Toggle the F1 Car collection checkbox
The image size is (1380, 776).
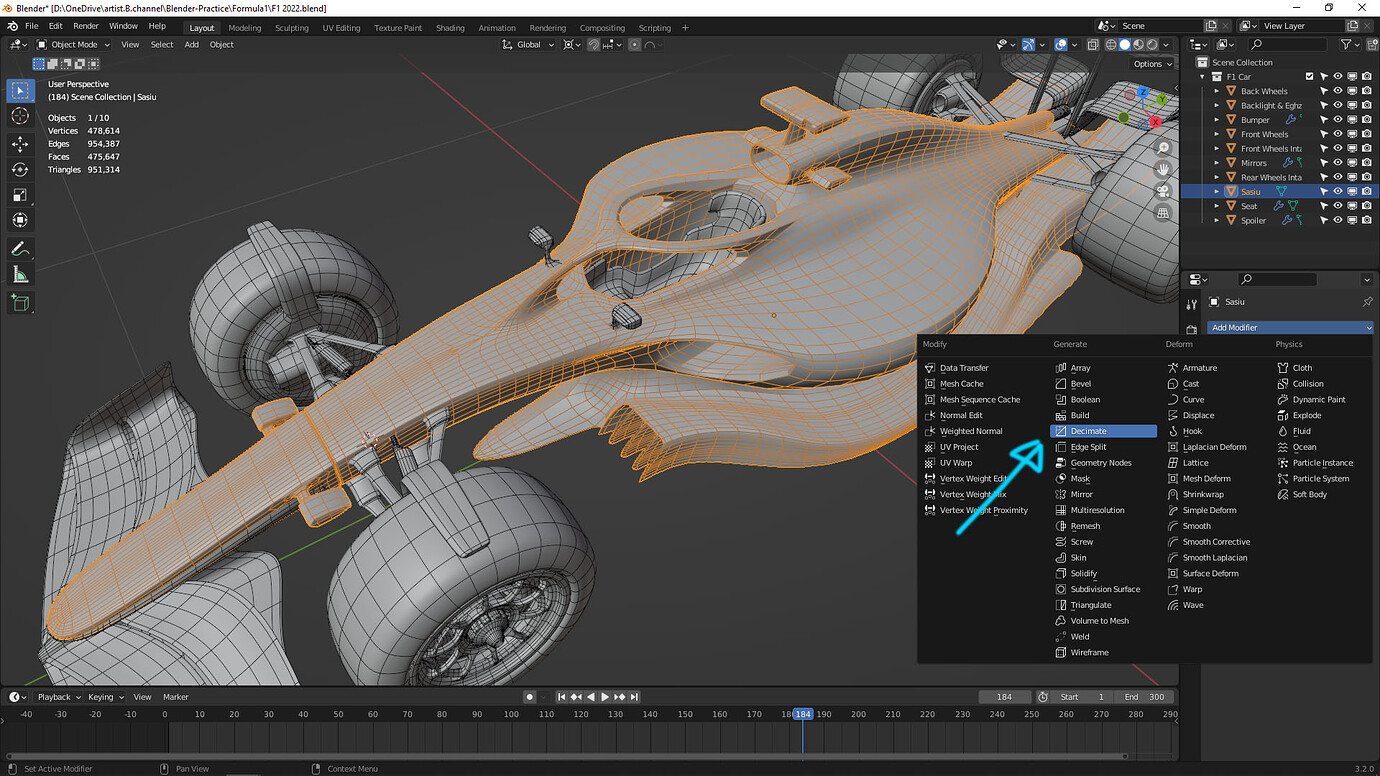(x=1309, y=76)
